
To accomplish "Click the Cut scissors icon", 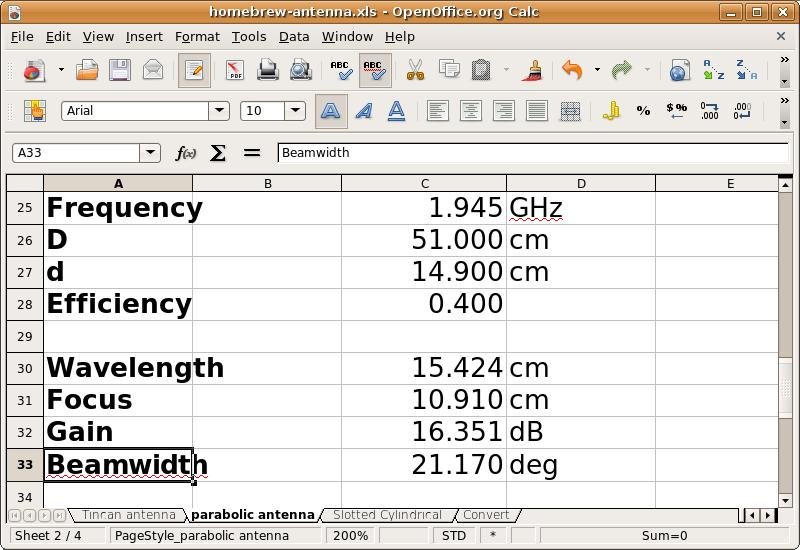I will click(x=415, y=70).
